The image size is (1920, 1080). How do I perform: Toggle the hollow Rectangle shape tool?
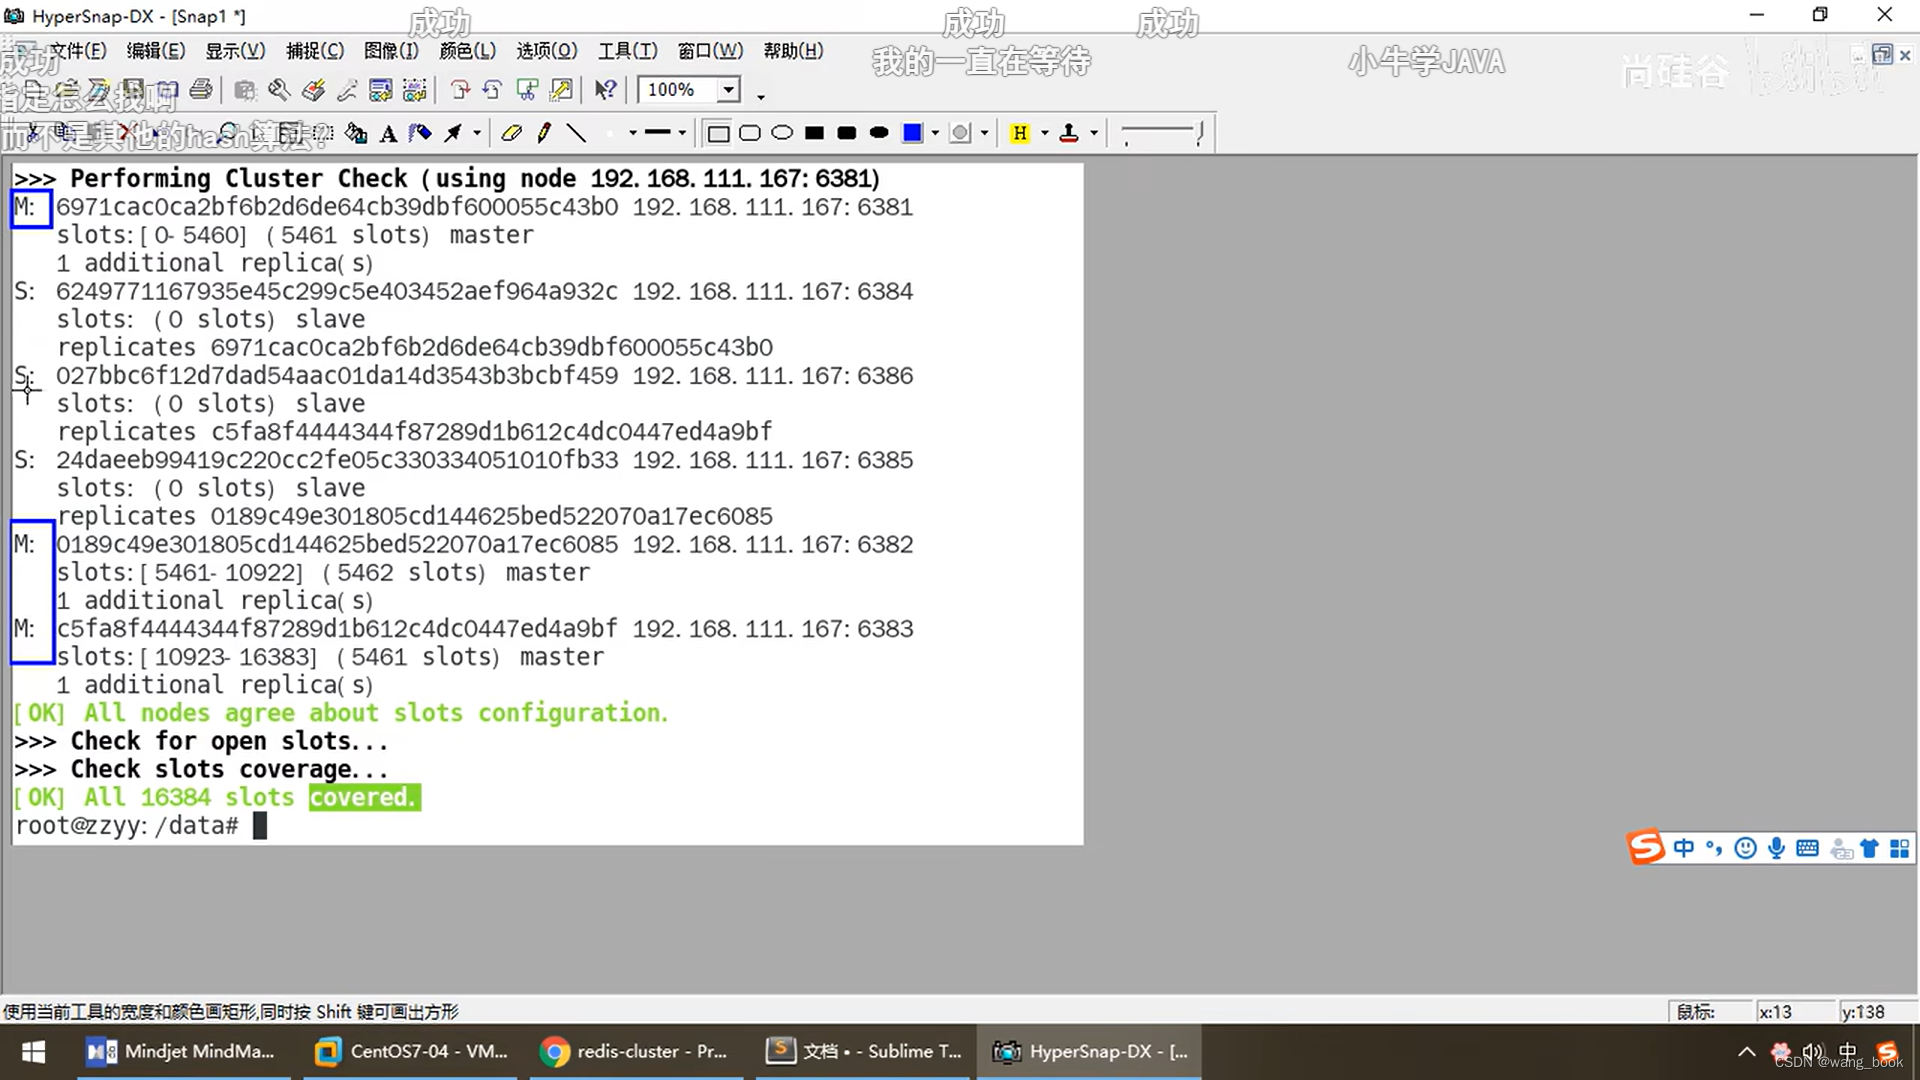(x=717, y=133)
